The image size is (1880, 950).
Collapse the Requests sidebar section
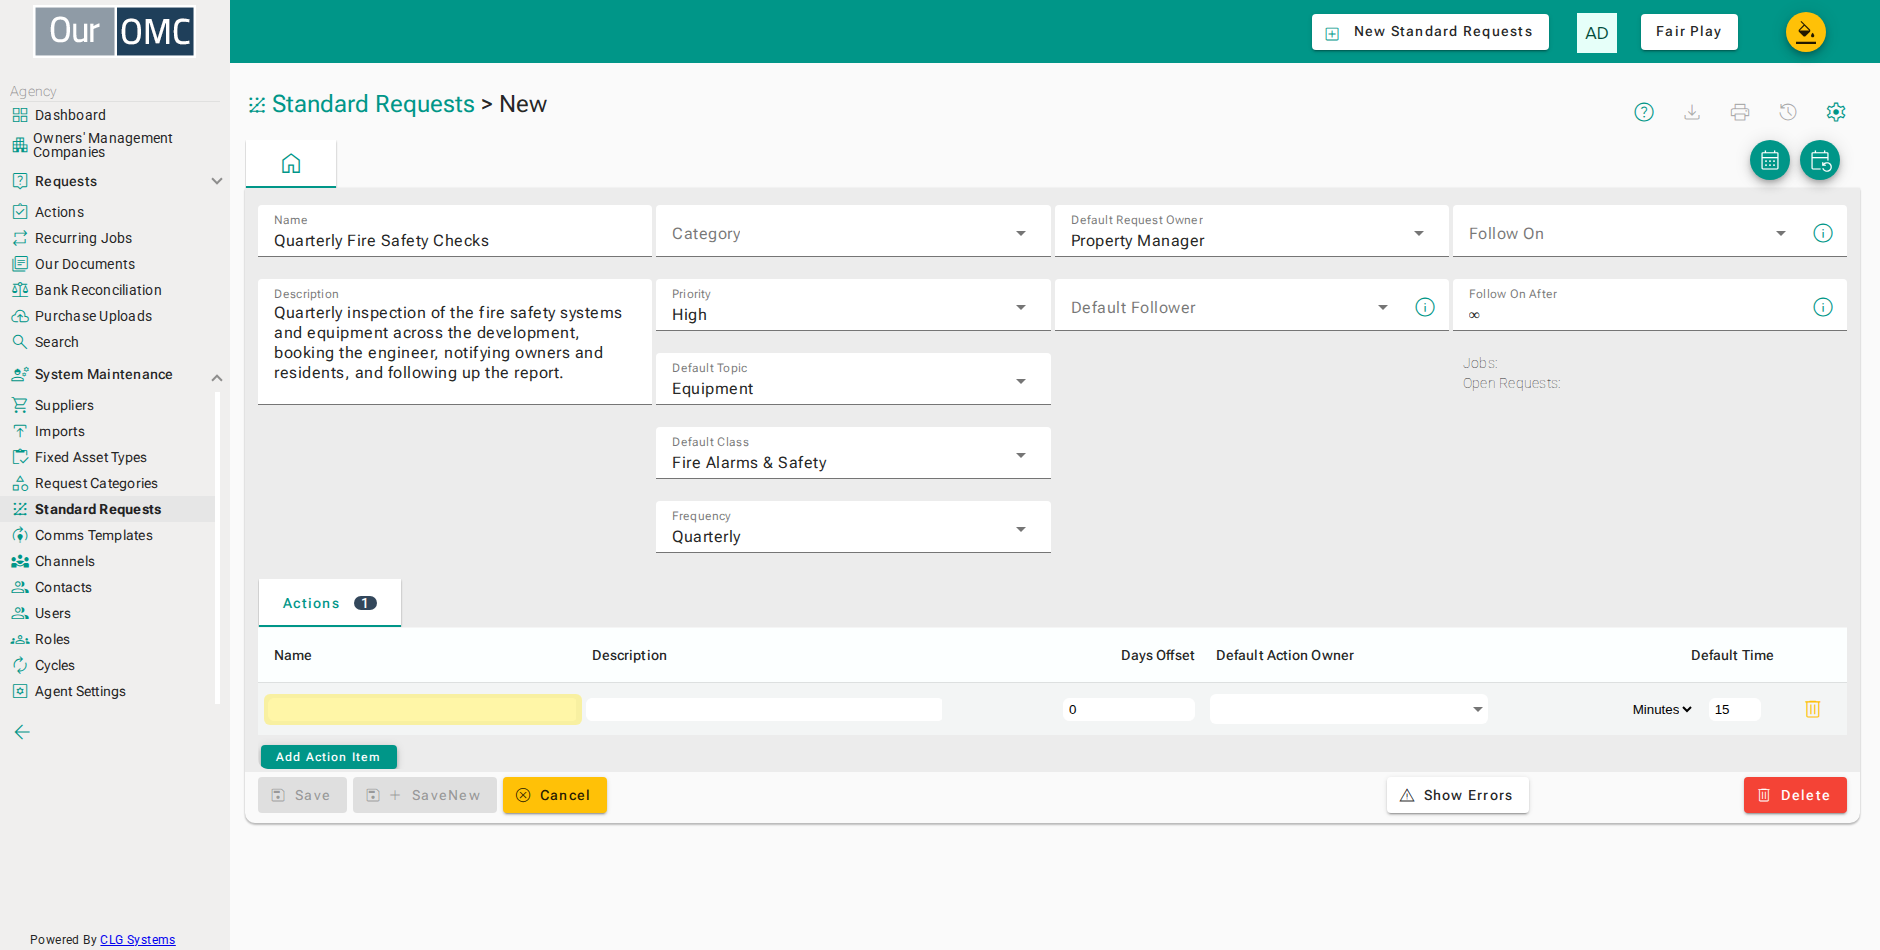coord(217,181)
